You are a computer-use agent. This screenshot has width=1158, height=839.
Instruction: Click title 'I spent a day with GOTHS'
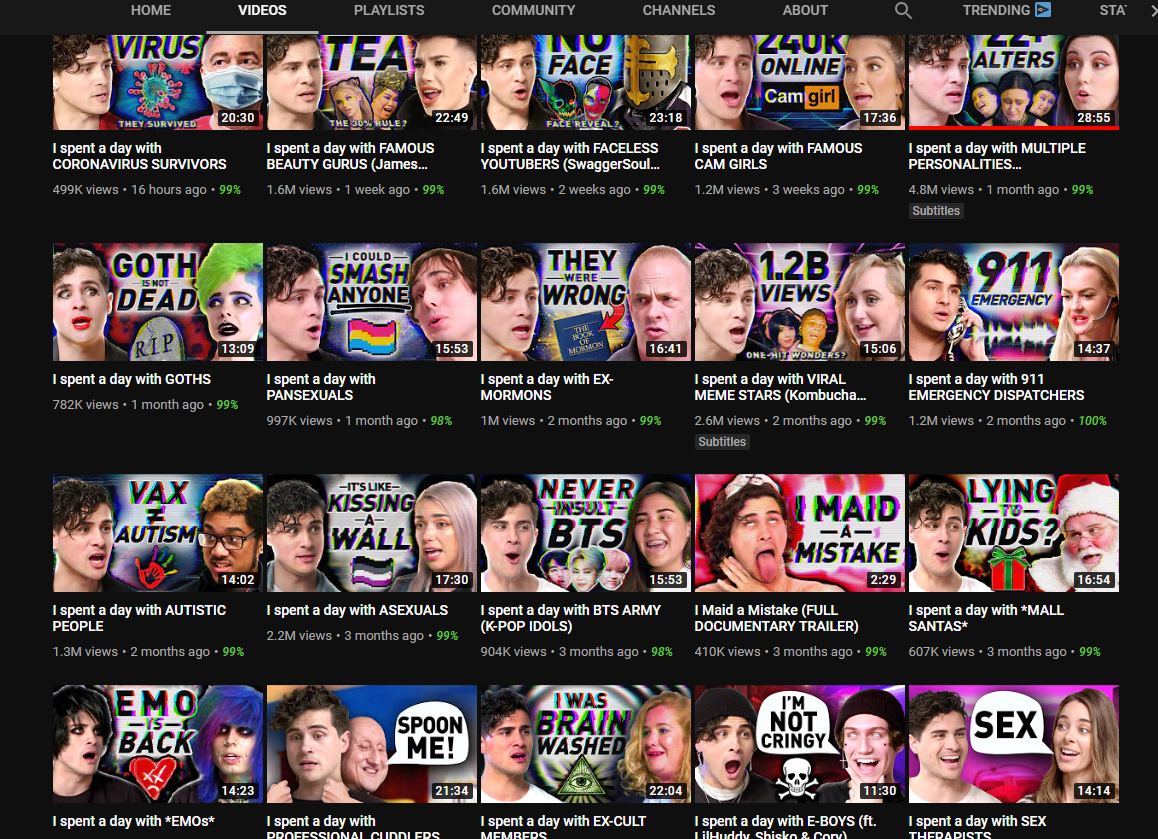[x=131, y=379]
